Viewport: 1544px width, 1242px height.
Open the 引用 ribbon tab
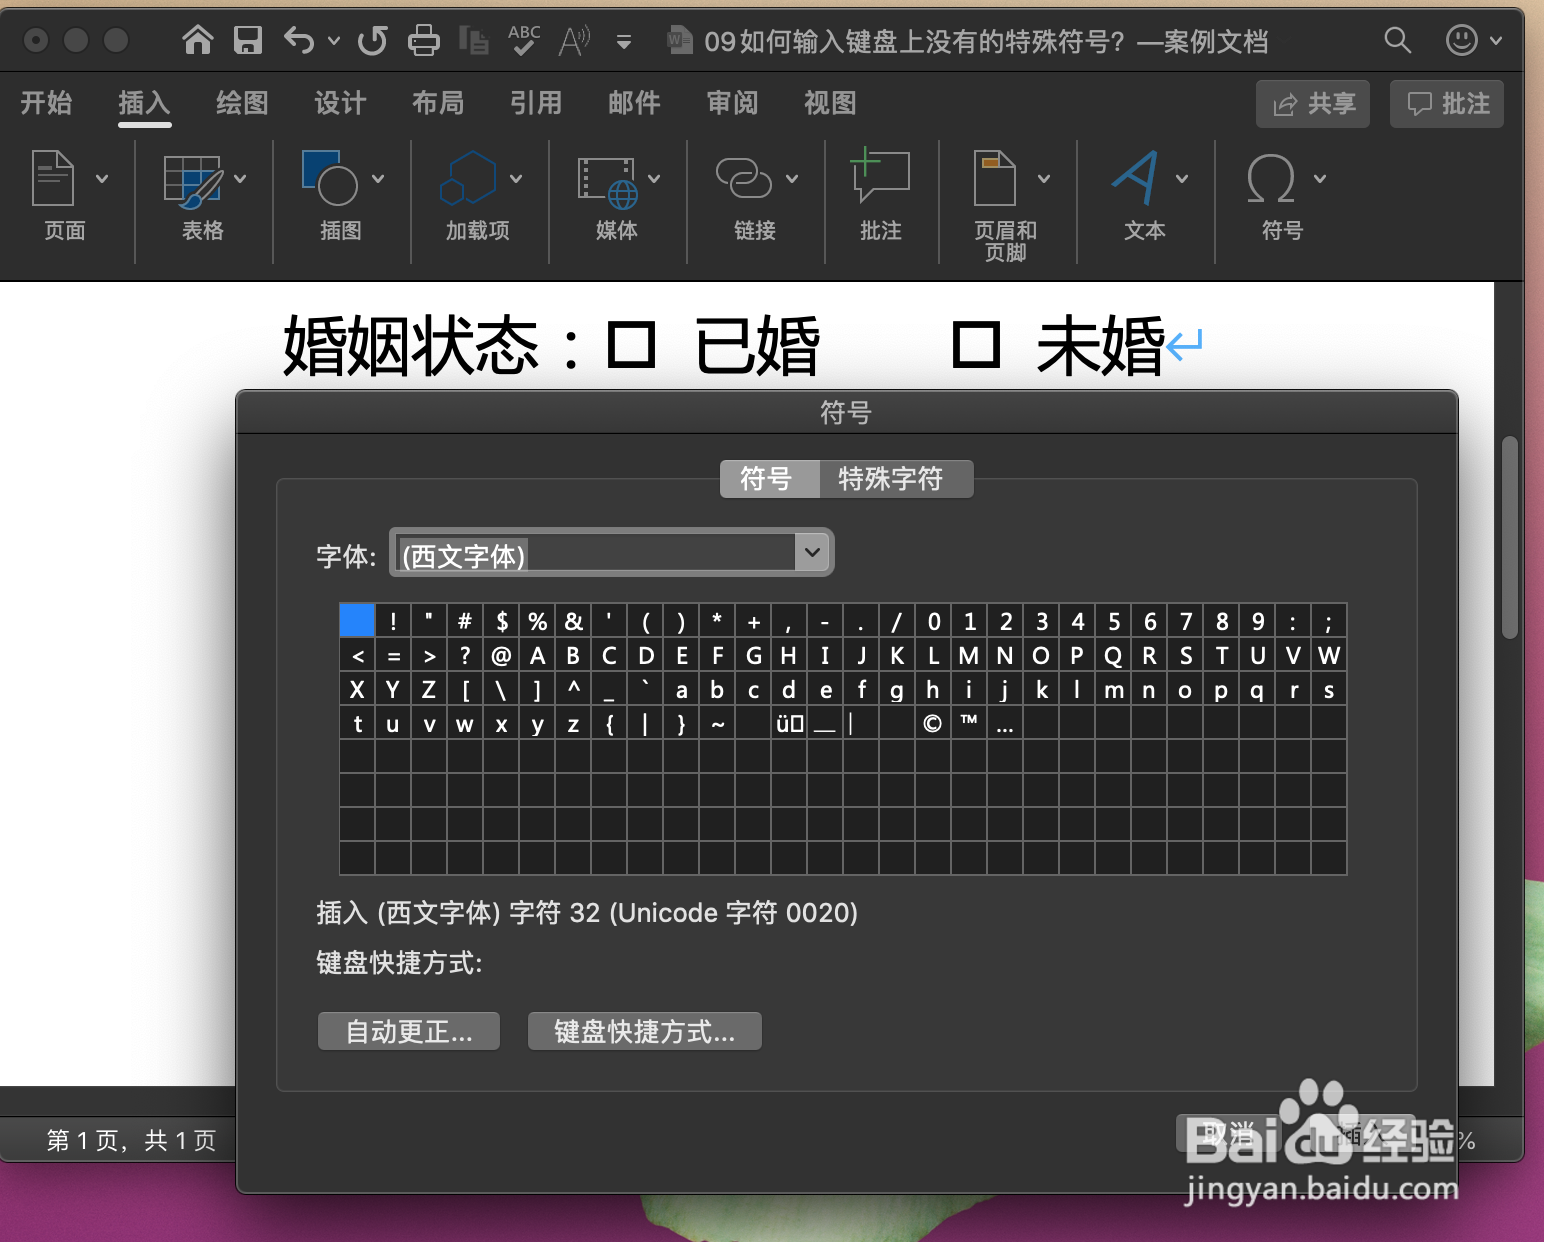point(536,102)
